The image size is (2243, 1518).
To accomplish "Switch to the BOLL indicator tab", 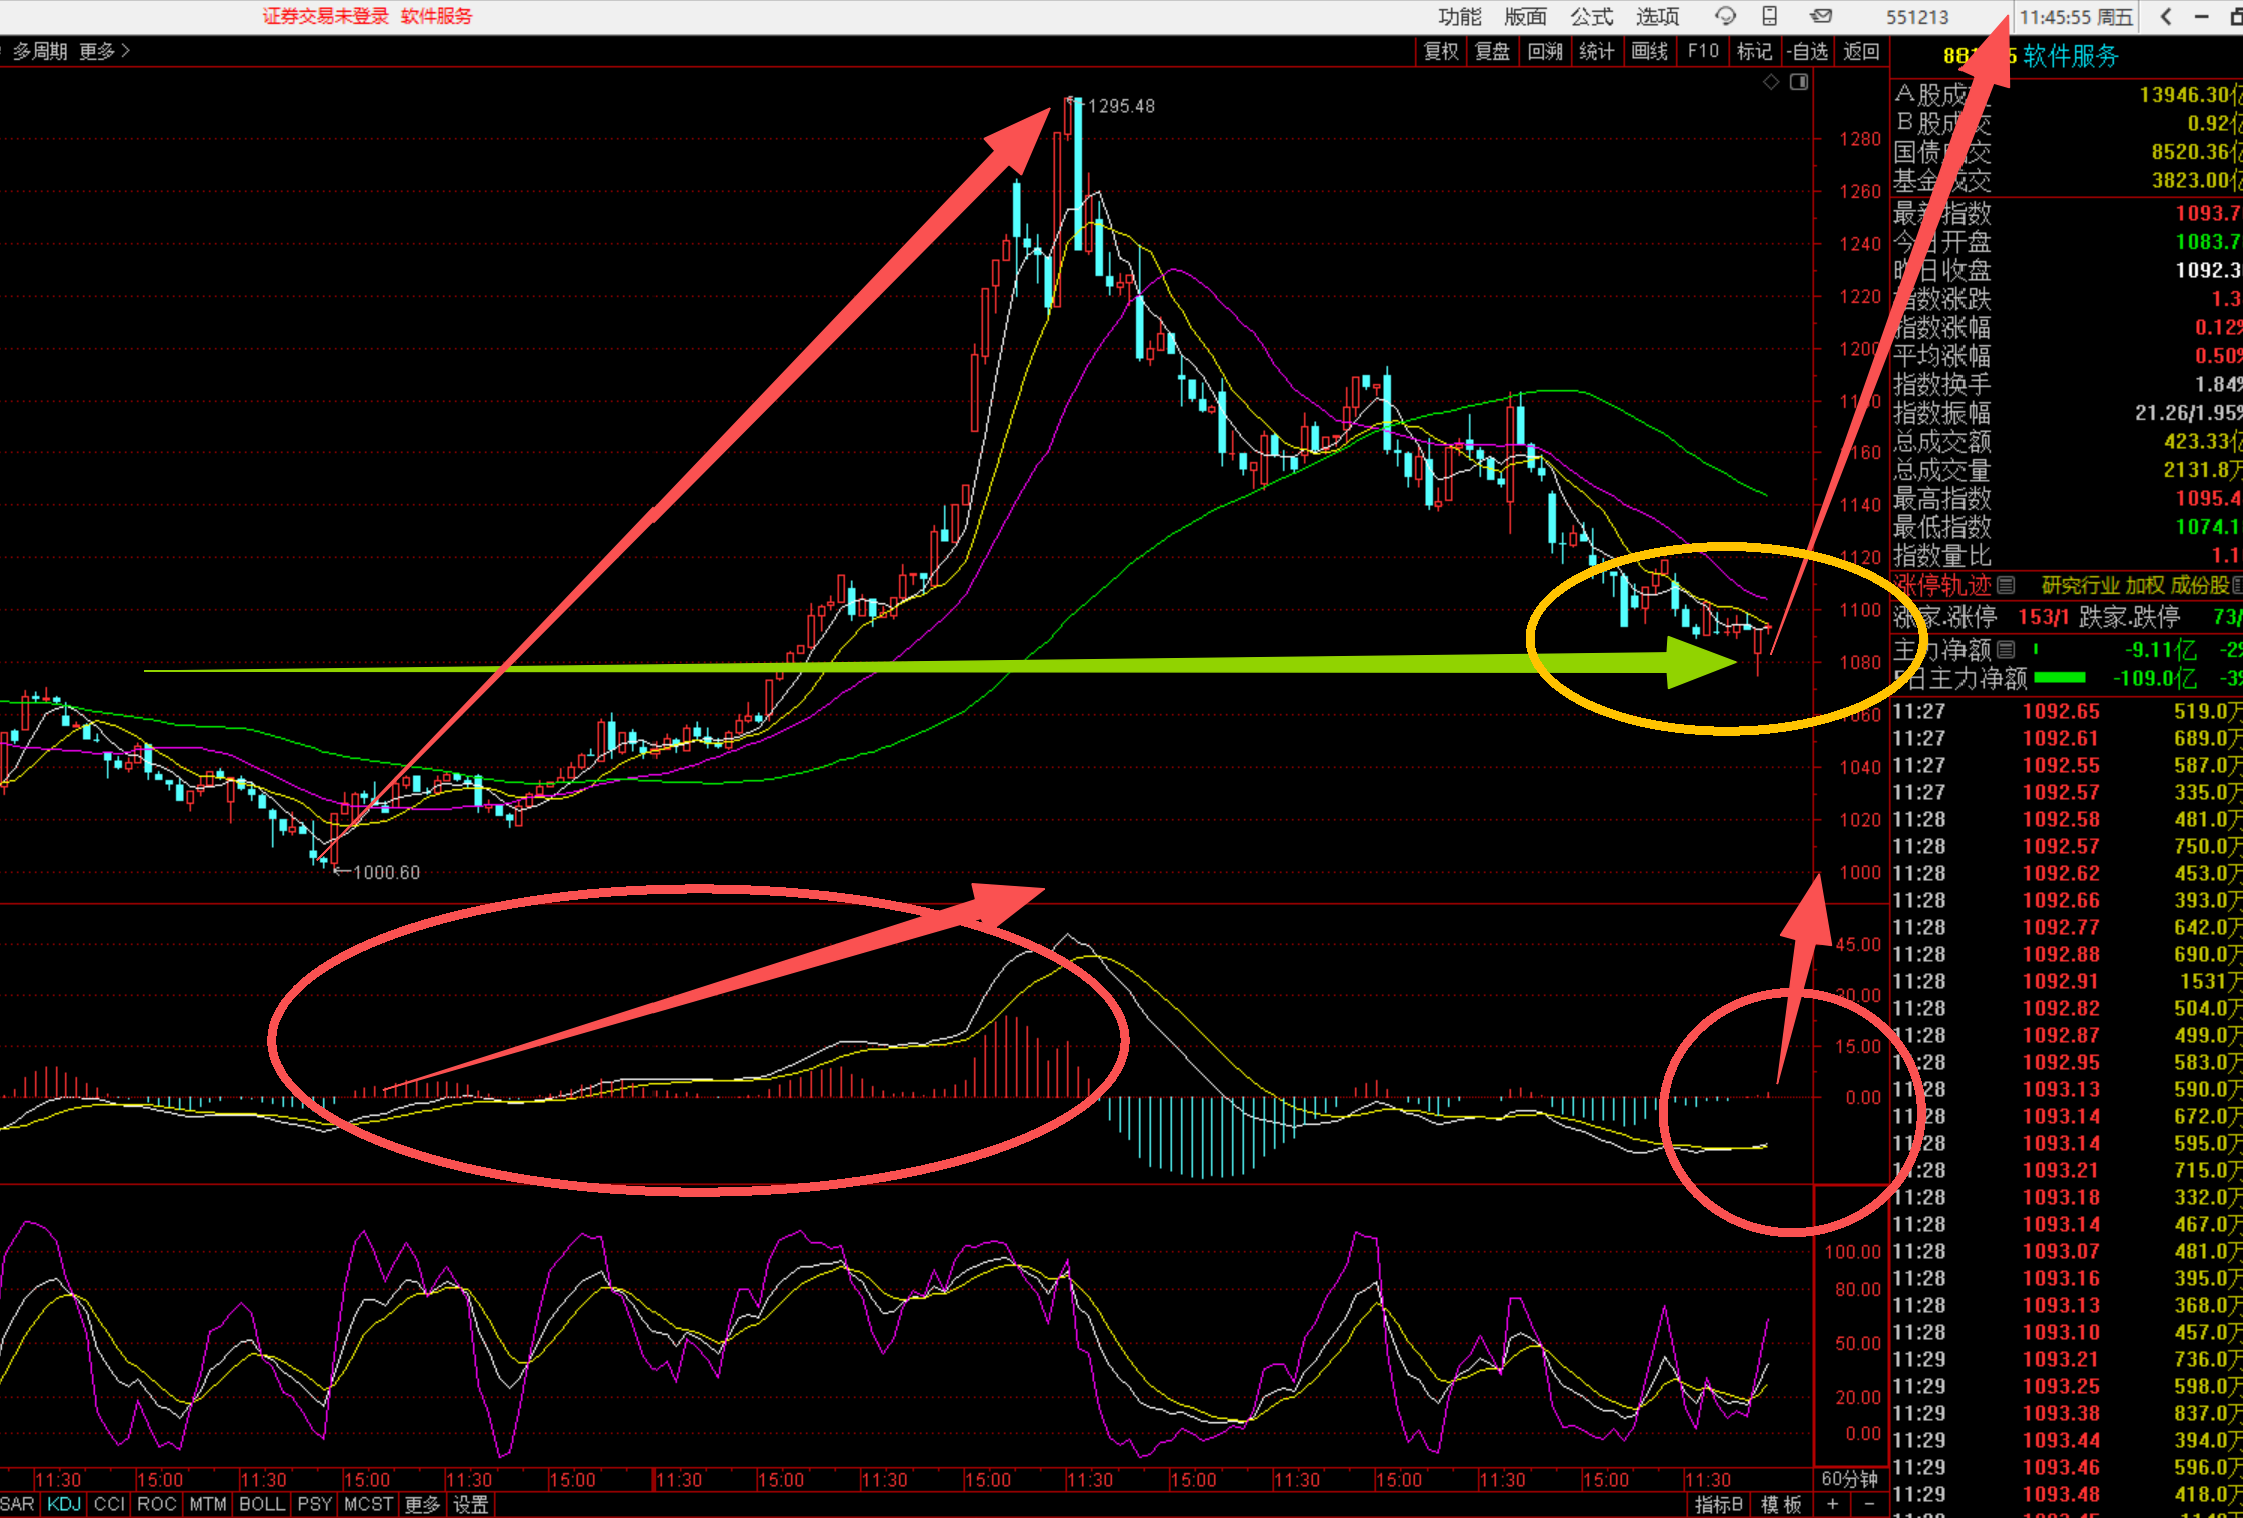I will 261,1504.
